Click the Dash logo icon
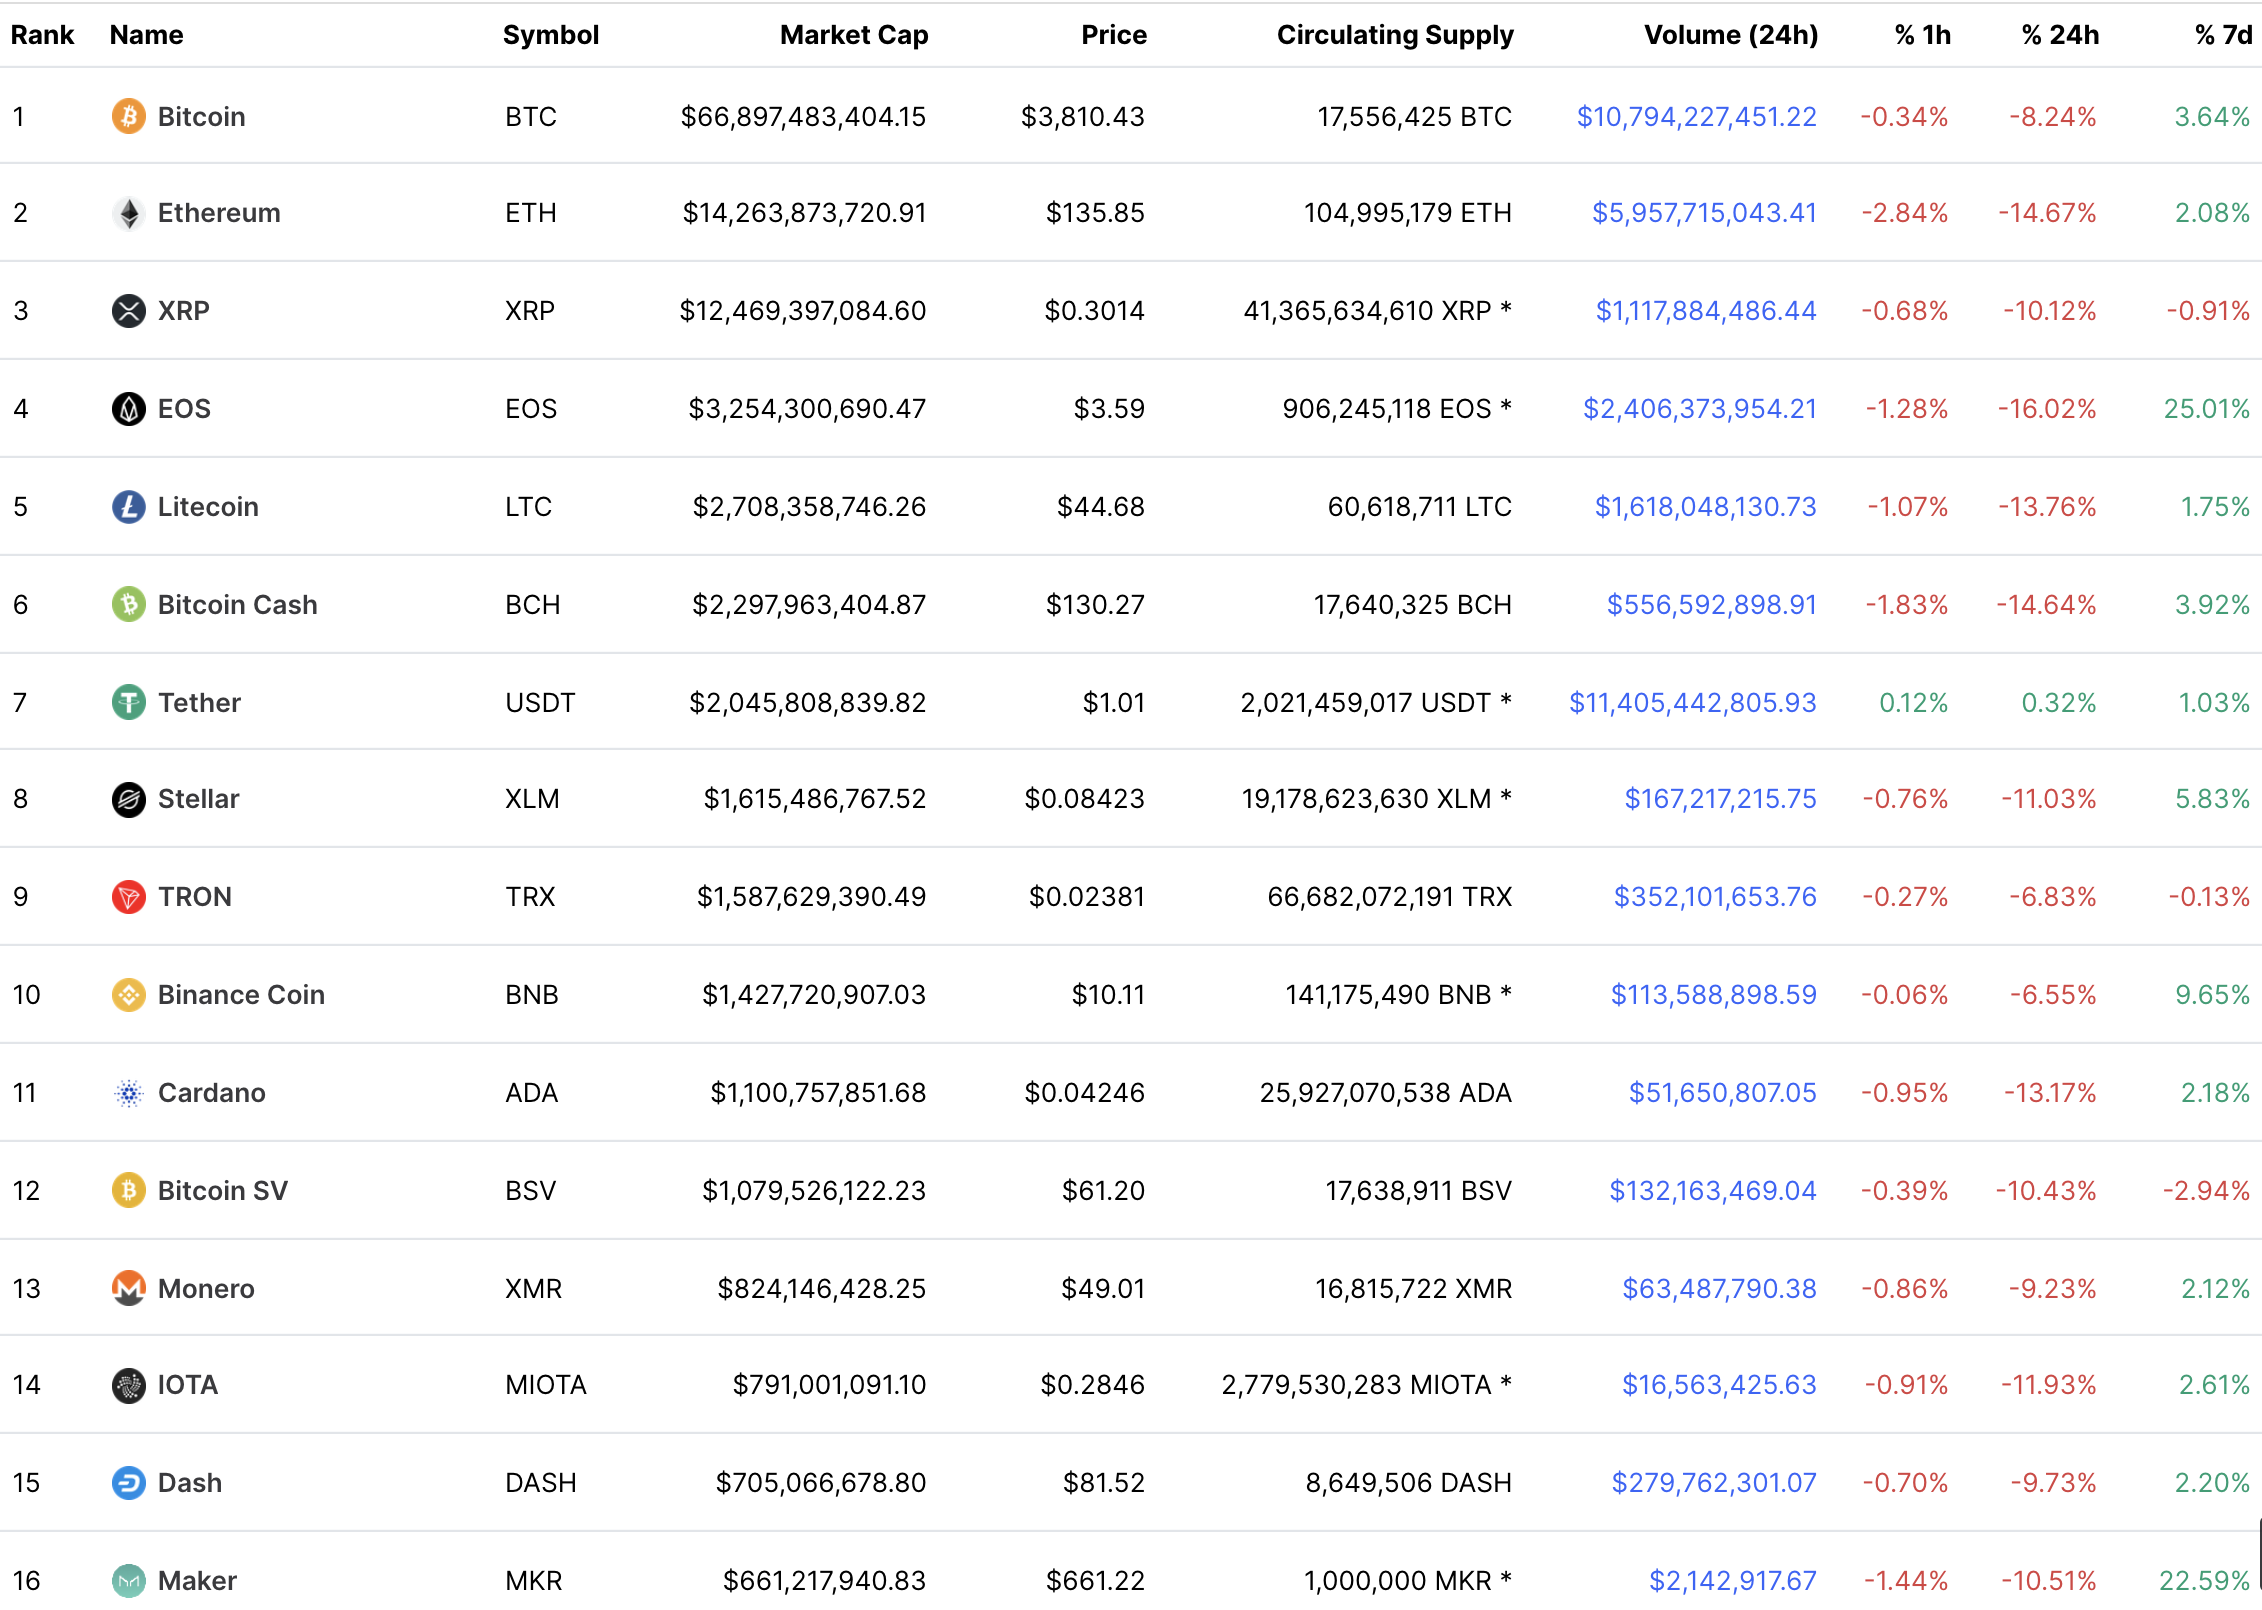Screen dimensions: 2262x1610 tap(128, 1483)
